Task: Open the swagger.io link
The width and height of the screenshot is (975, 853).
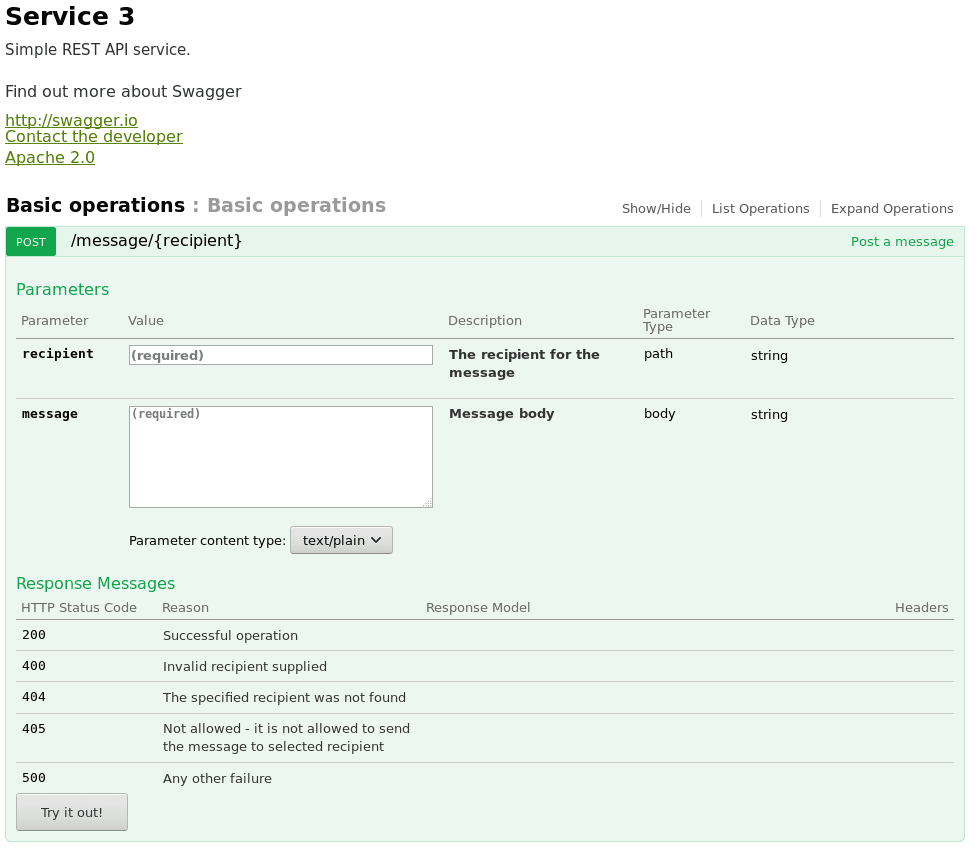Action: tap(71, 121)
